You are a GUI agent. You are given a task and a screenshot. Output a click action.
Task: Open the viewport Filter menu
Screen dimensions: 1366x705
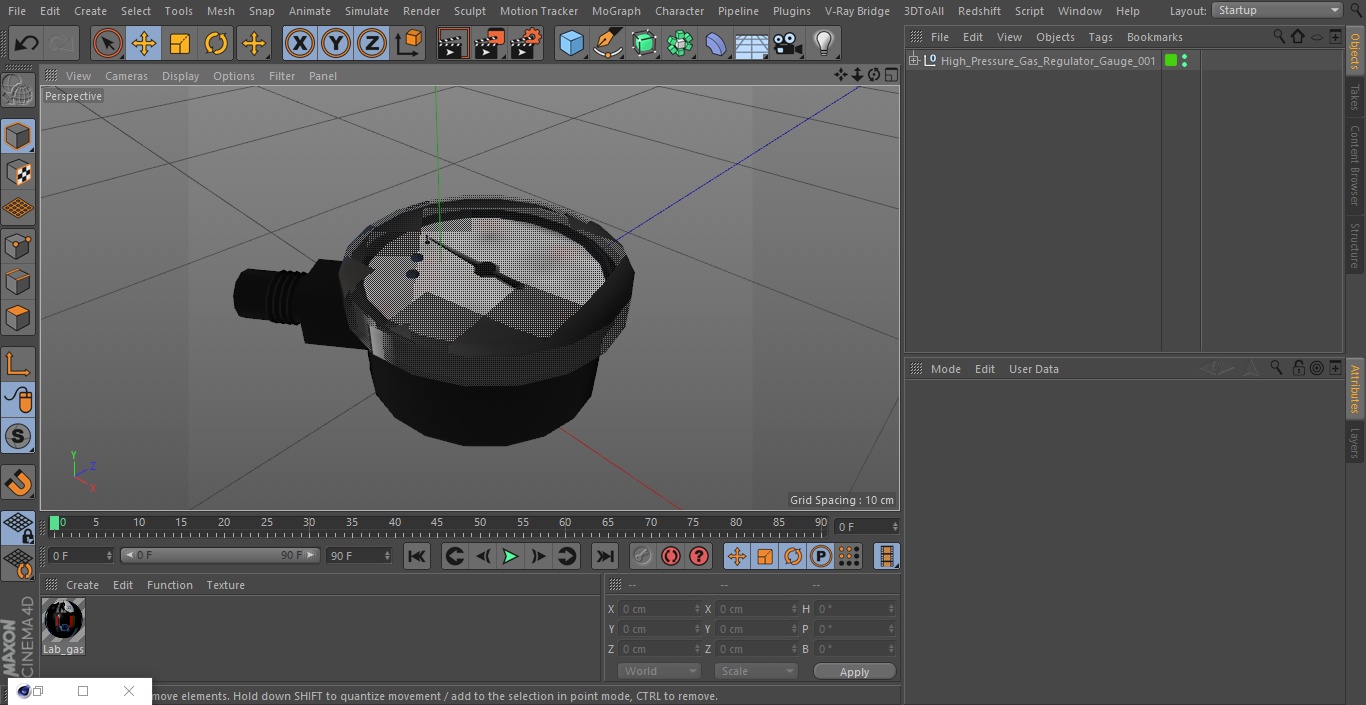click(282, 76)
